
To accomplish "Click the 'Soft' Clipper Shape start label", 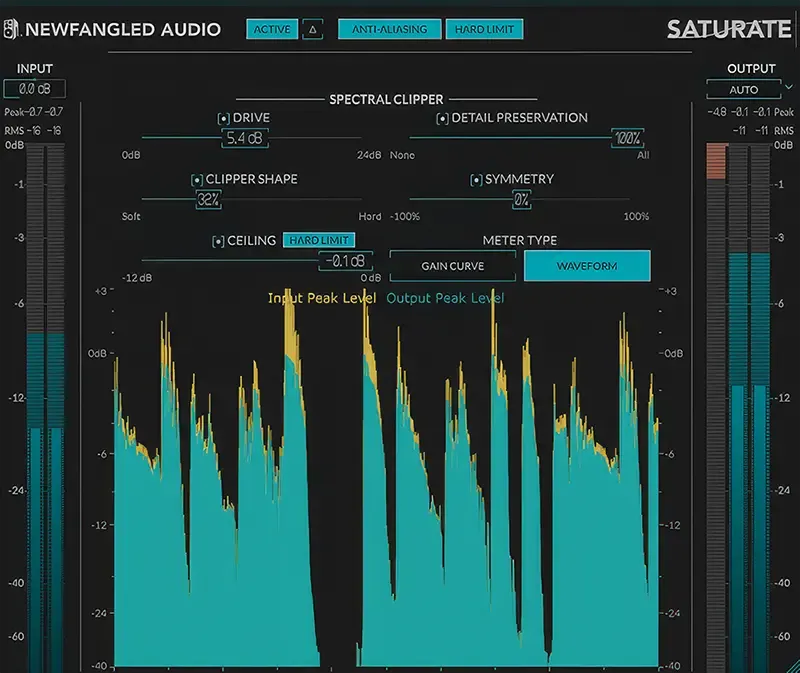I will point(131,216).
